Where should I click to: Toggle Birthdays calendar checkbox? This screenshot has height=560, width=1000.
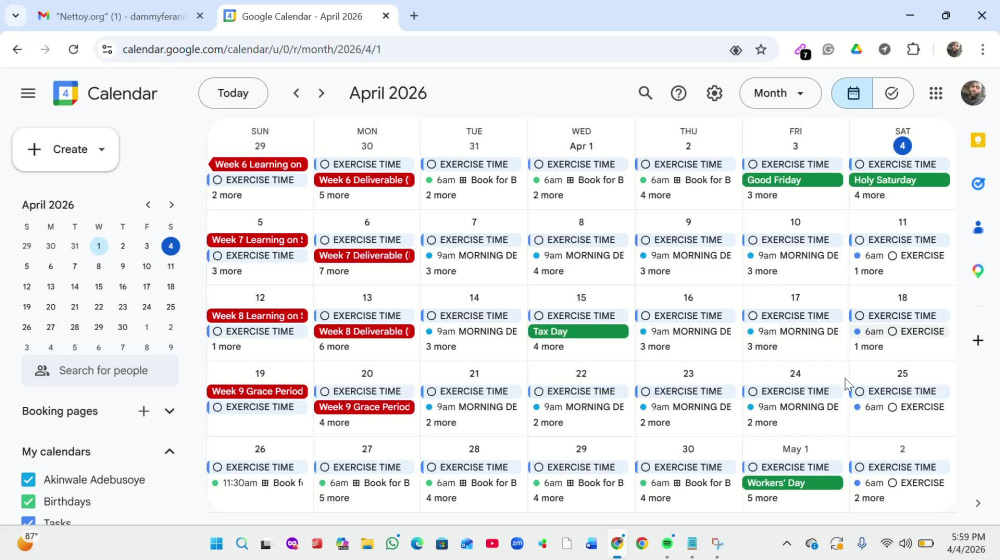[x=28, y=501]
